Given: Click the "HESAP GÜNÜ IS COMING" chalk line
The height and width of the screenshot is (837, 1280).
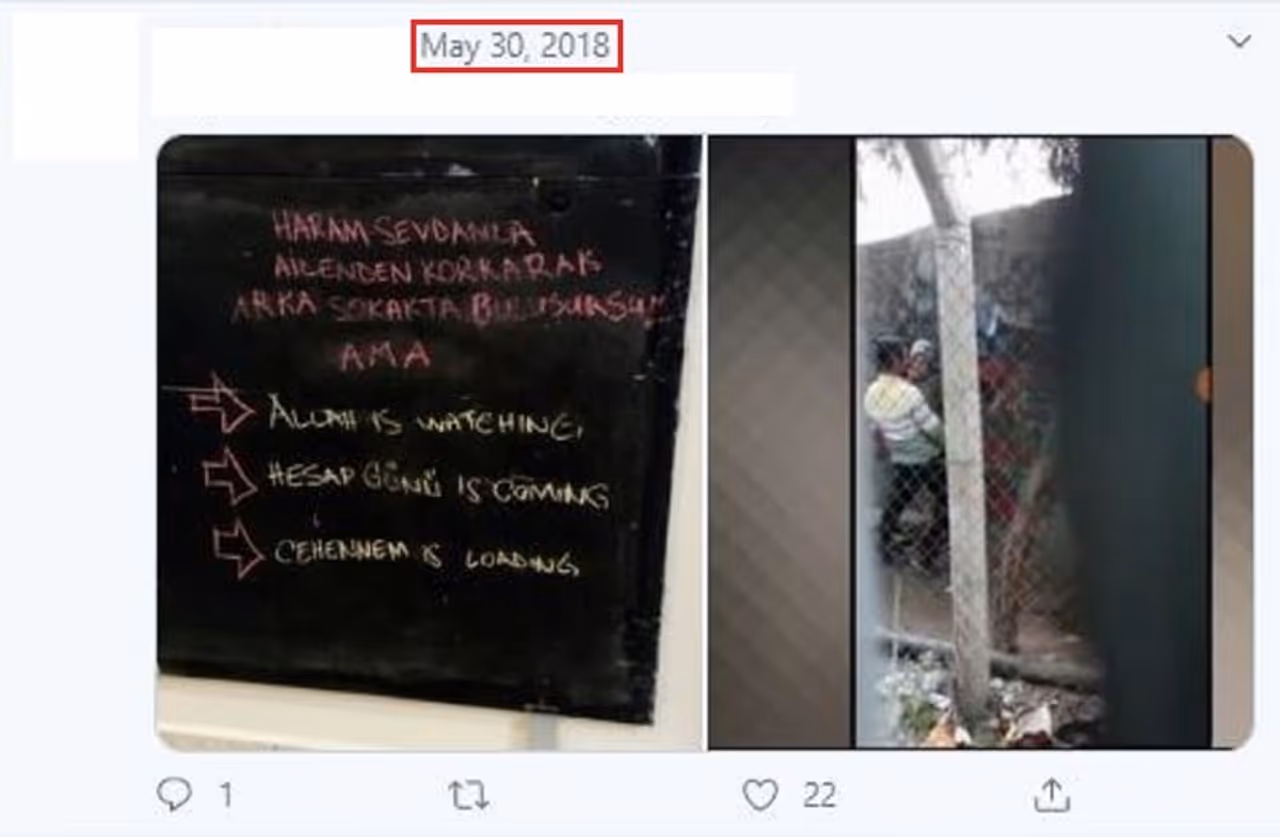Looking at the screenshot, I should (436, 485).
